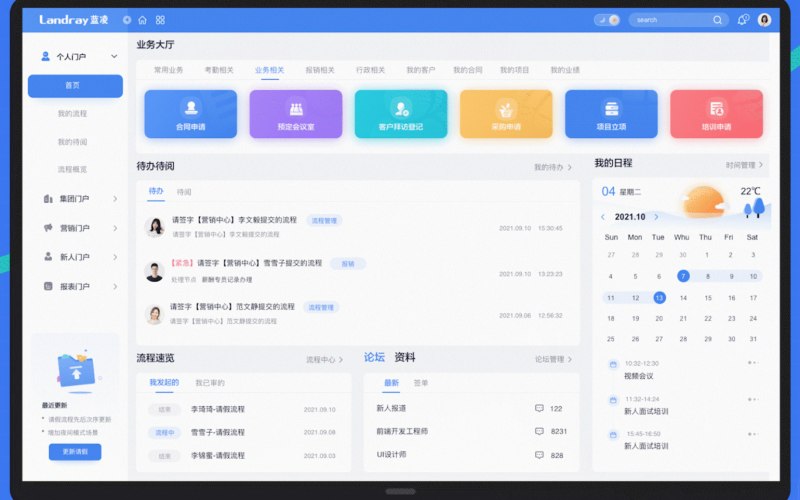Select the 我发起的 tab
Image resolution: width=800 pixels, height=500 pixels.
point(164,382)
